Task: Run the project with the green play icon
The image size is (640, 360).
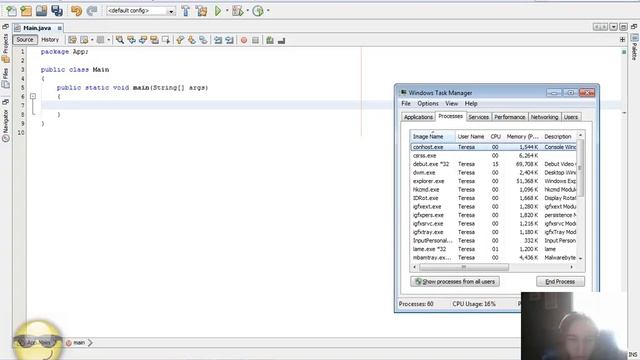Action: point(218,11)
